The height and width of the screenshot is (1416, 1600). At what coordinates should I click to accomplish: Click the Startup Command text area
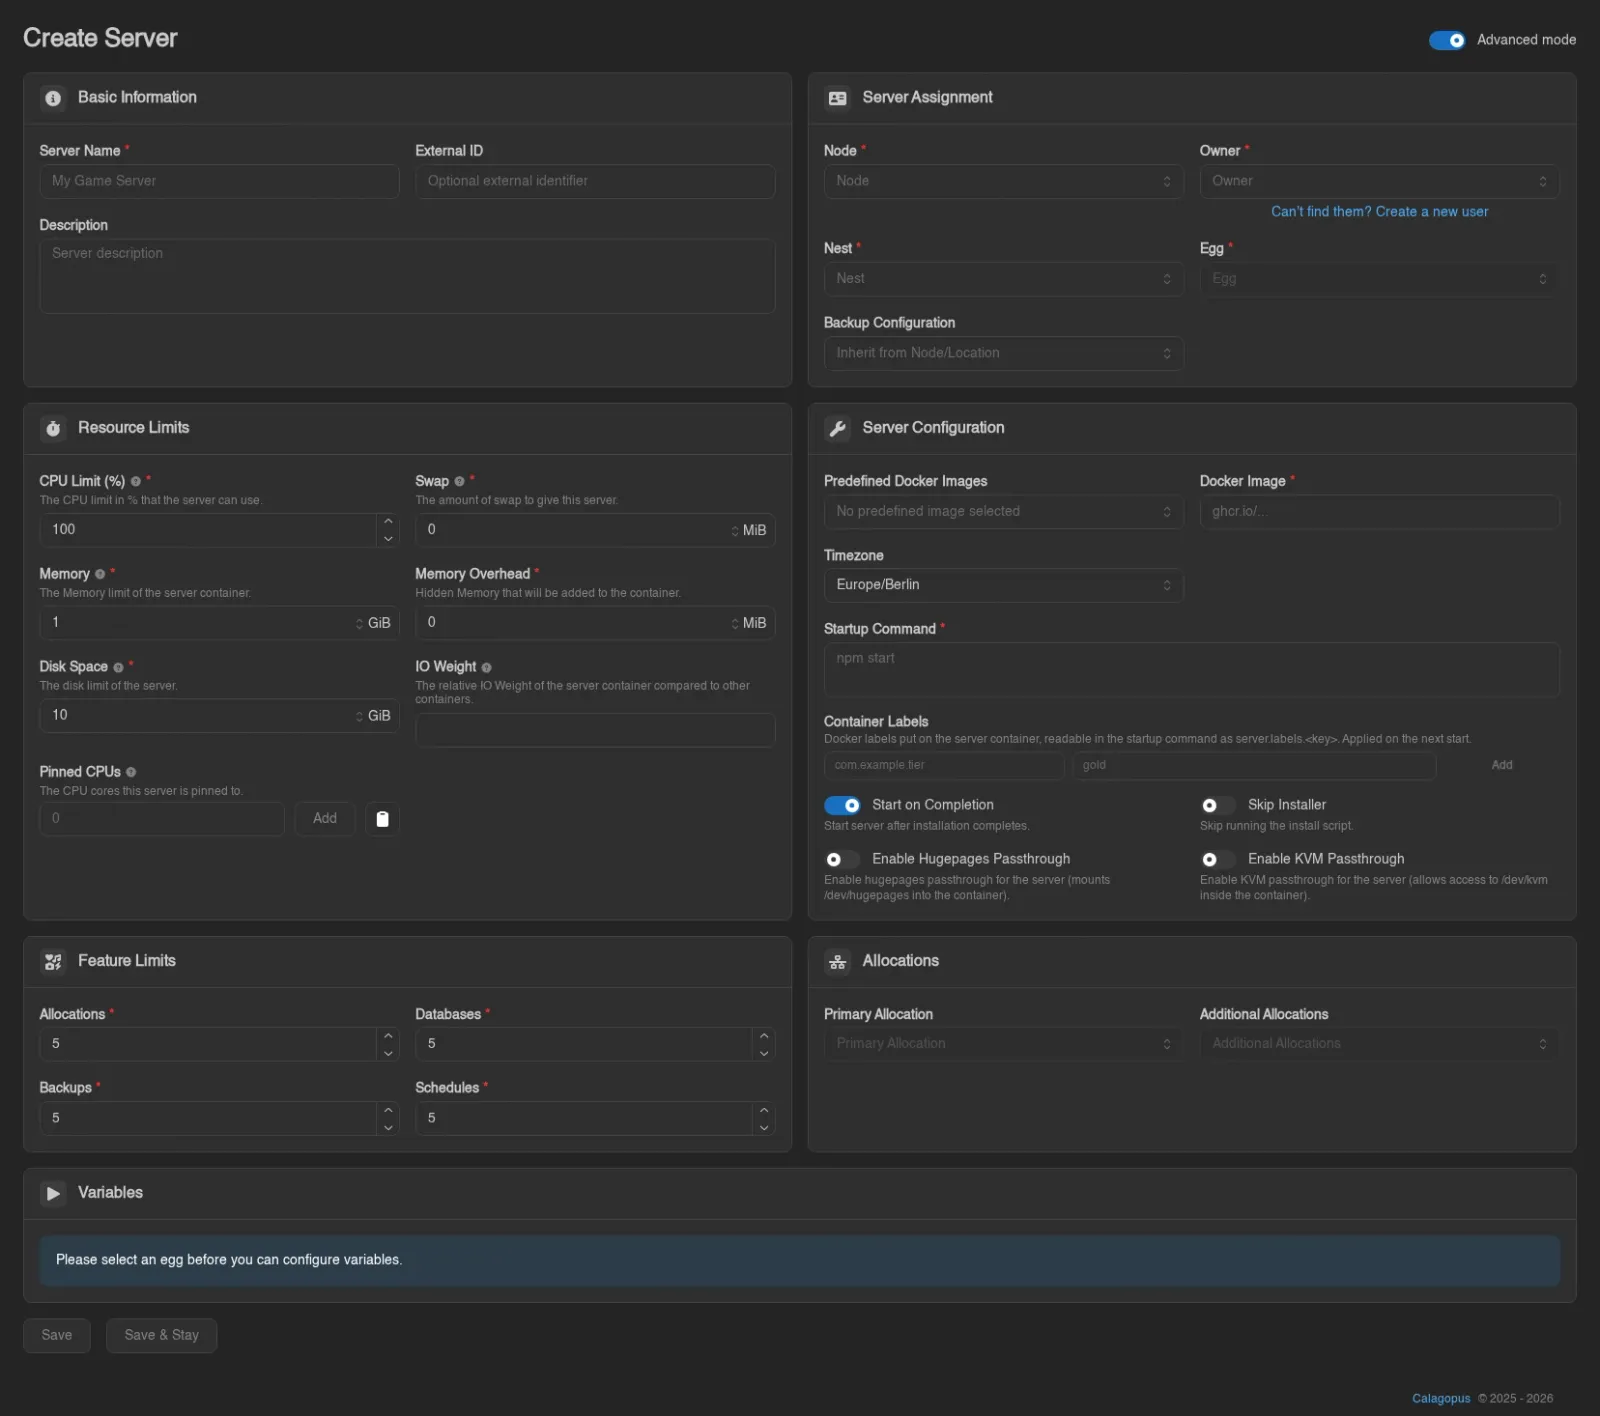pyautogui.click(x=1191, y=669)
